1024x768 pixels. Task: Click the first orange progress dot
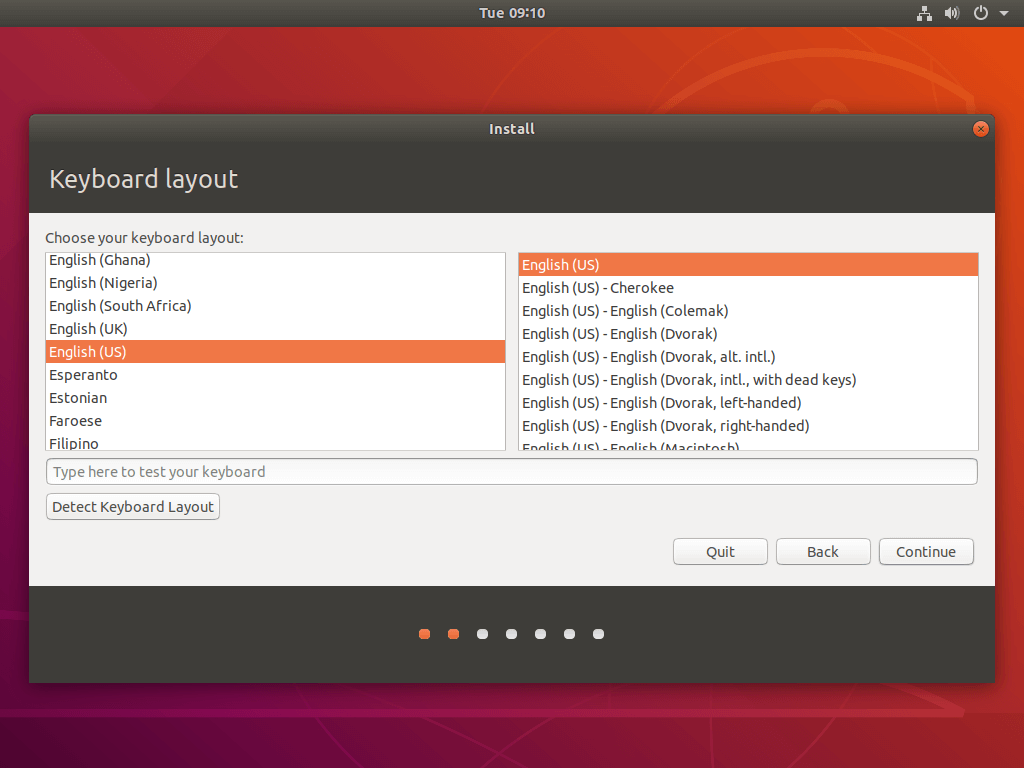[x=425, y=634]
